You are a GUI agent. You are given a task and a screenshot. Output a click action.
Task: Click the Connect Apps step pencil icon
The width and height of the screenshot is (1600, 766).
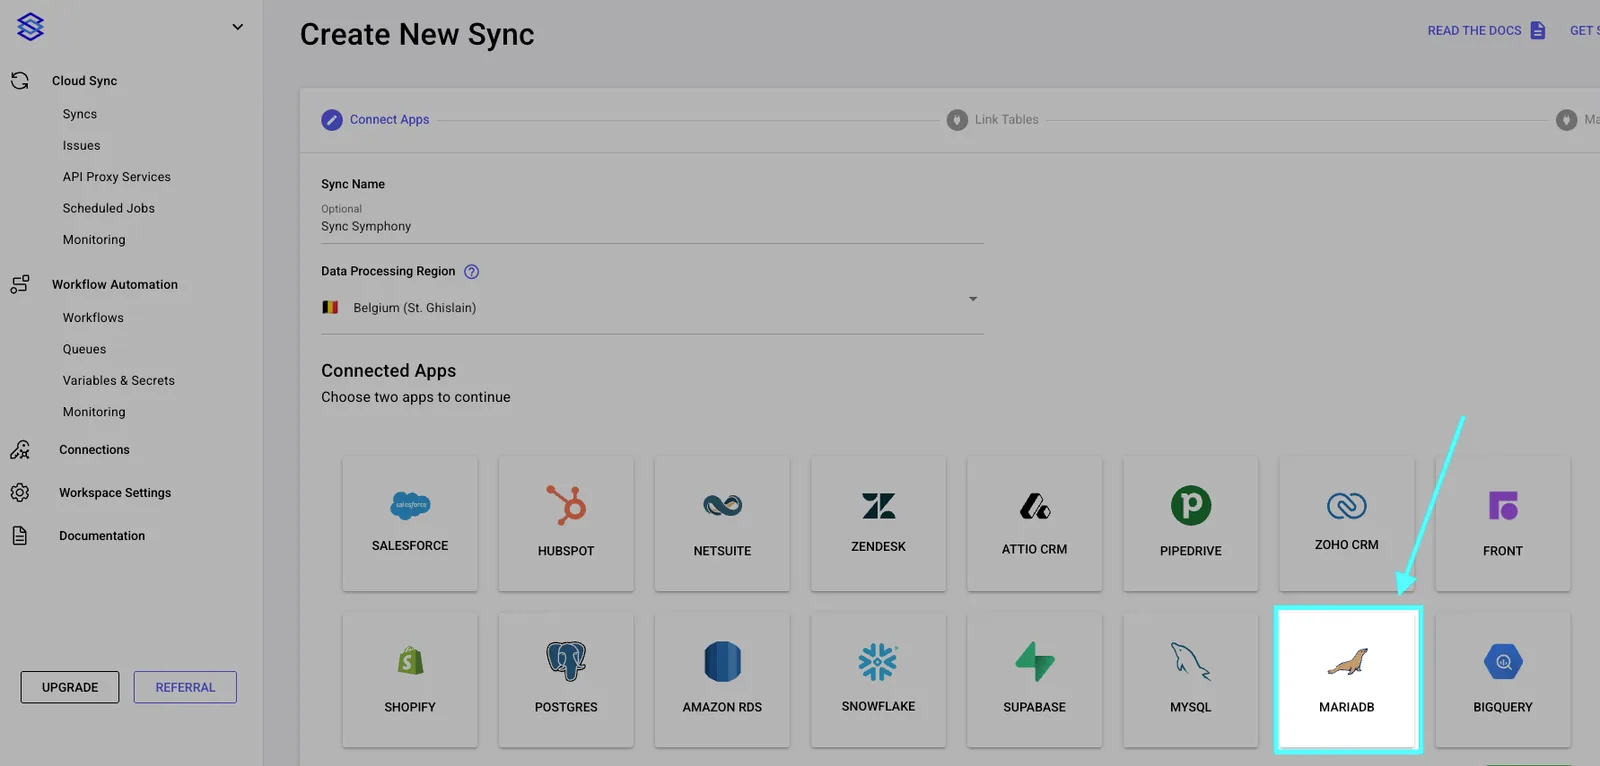pos(332,120)
